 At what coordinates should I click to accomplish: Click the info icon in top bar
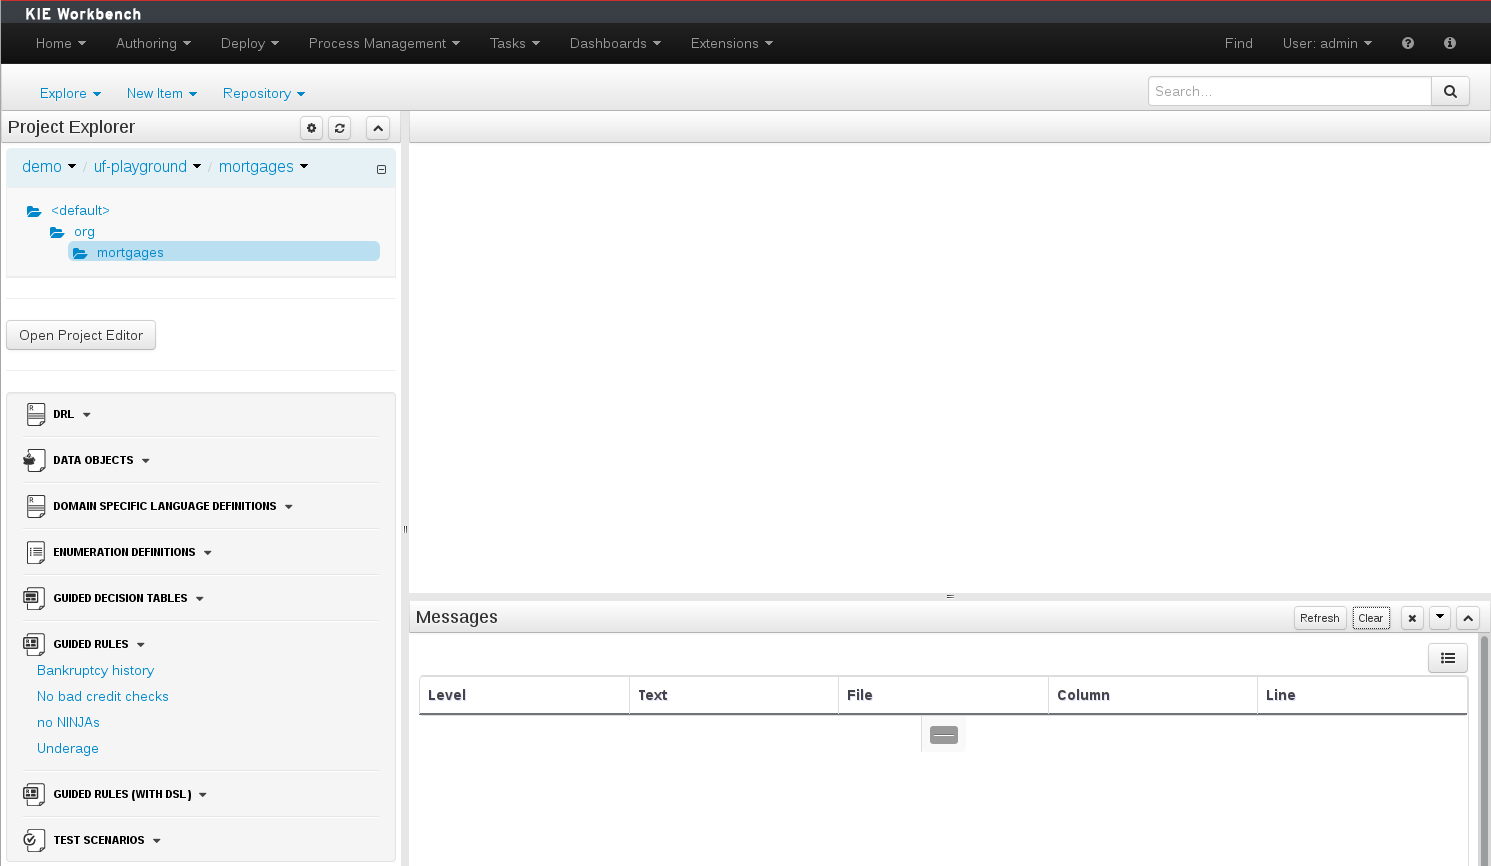[1450, 43]
